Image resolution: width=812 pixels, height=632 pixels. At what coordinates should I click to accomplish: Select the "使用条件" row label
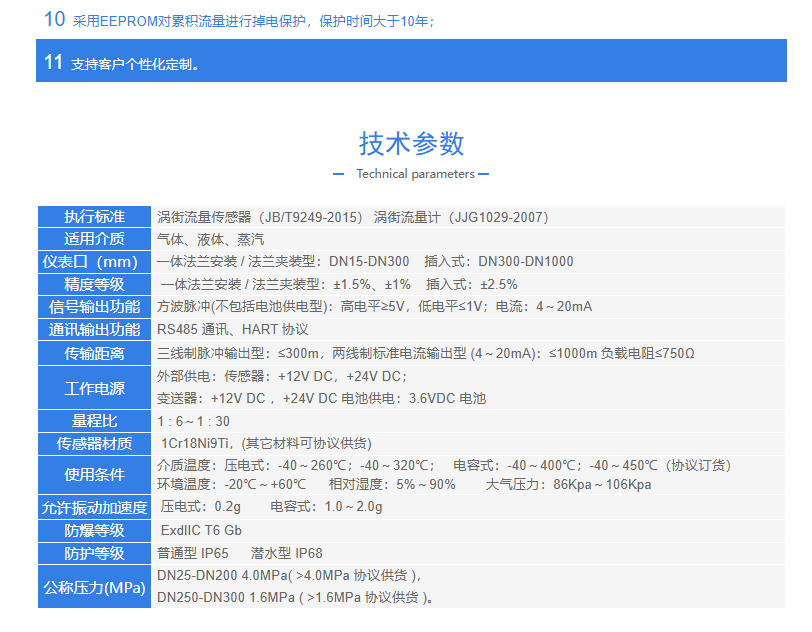coord(95,474)
